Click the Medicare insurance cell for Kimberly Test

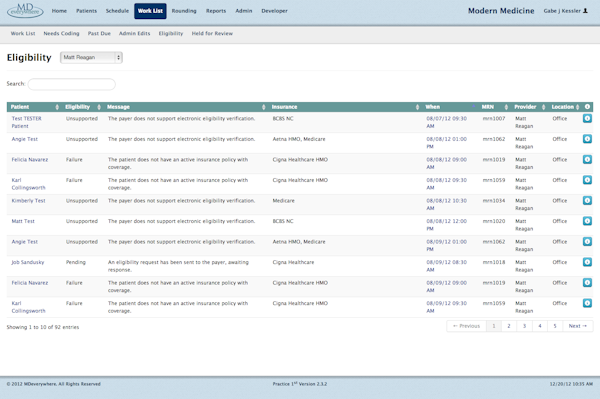click(x=284, y=200)
